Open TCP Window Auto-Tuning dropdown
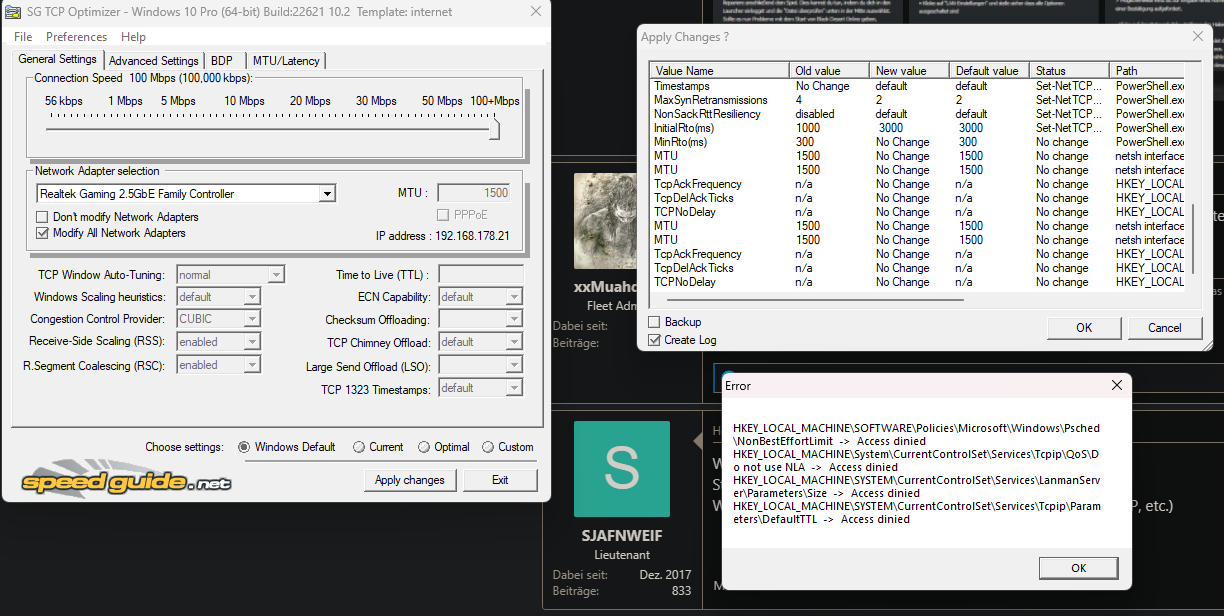The width and height of the screenshot is (1224, 616). [x=231, y=274]
